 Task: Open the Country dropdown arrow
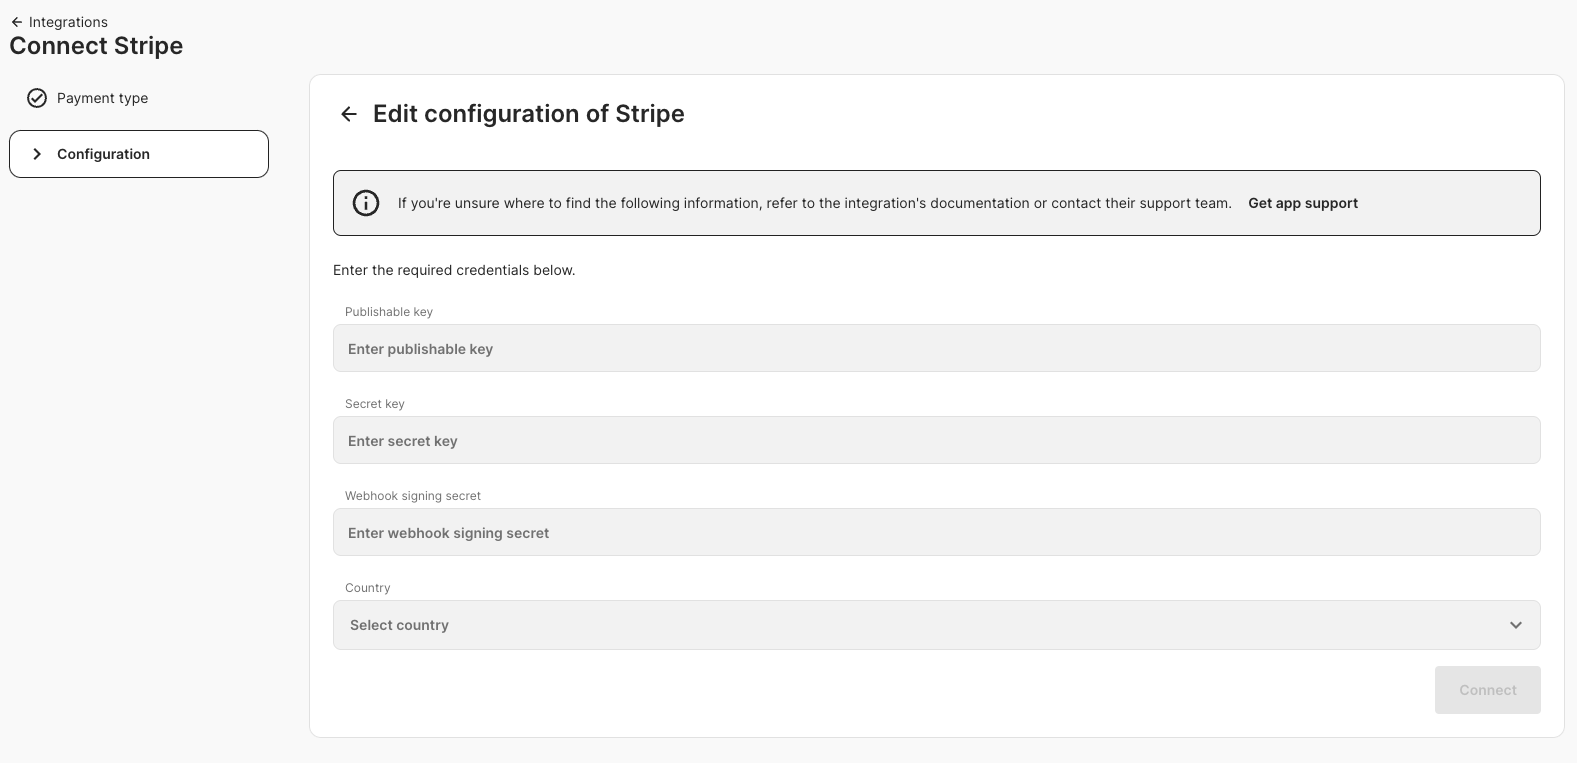[x=1516, y=625]
